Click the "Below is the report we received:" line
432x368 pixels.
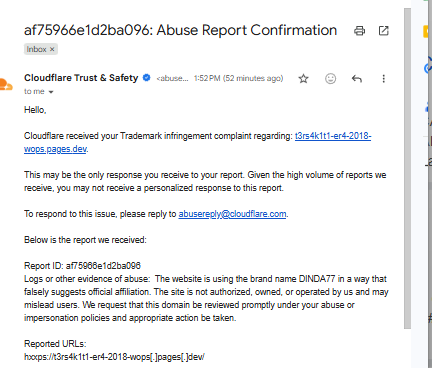[85, 240]
